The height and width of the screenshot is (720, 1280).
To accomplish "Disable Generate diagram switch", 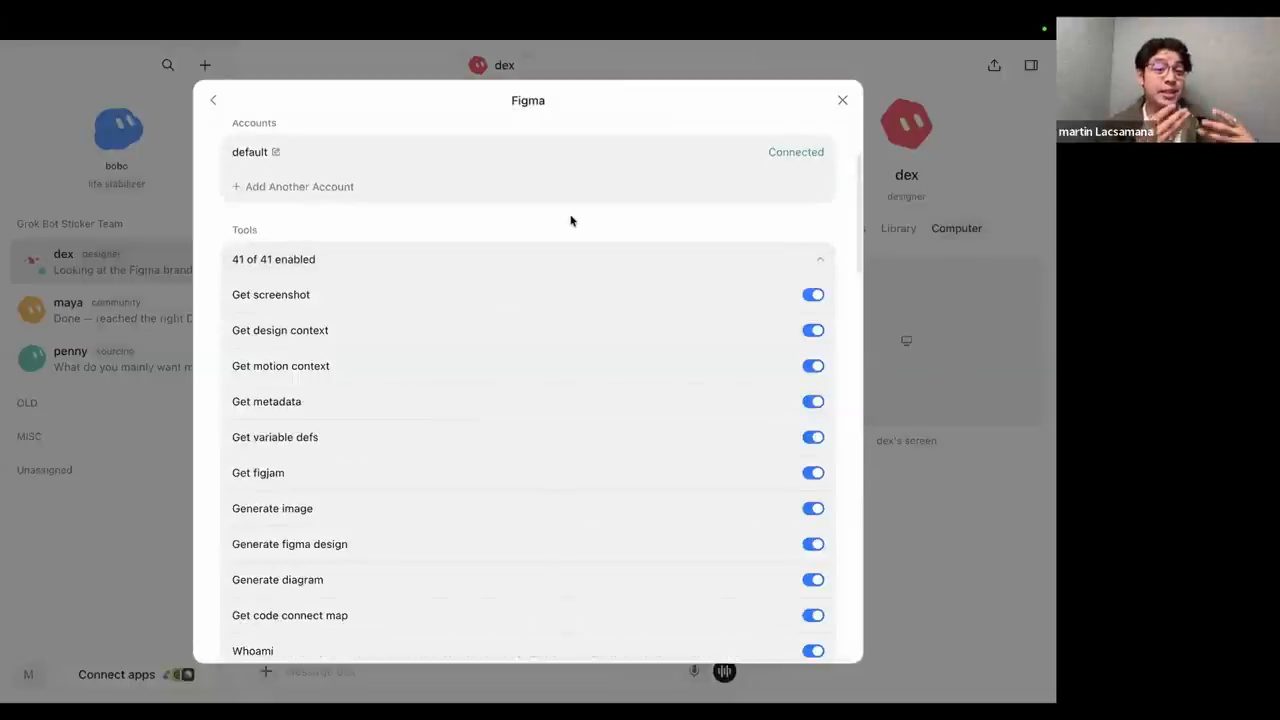I will pyautogui.click(x=813, y=580).
